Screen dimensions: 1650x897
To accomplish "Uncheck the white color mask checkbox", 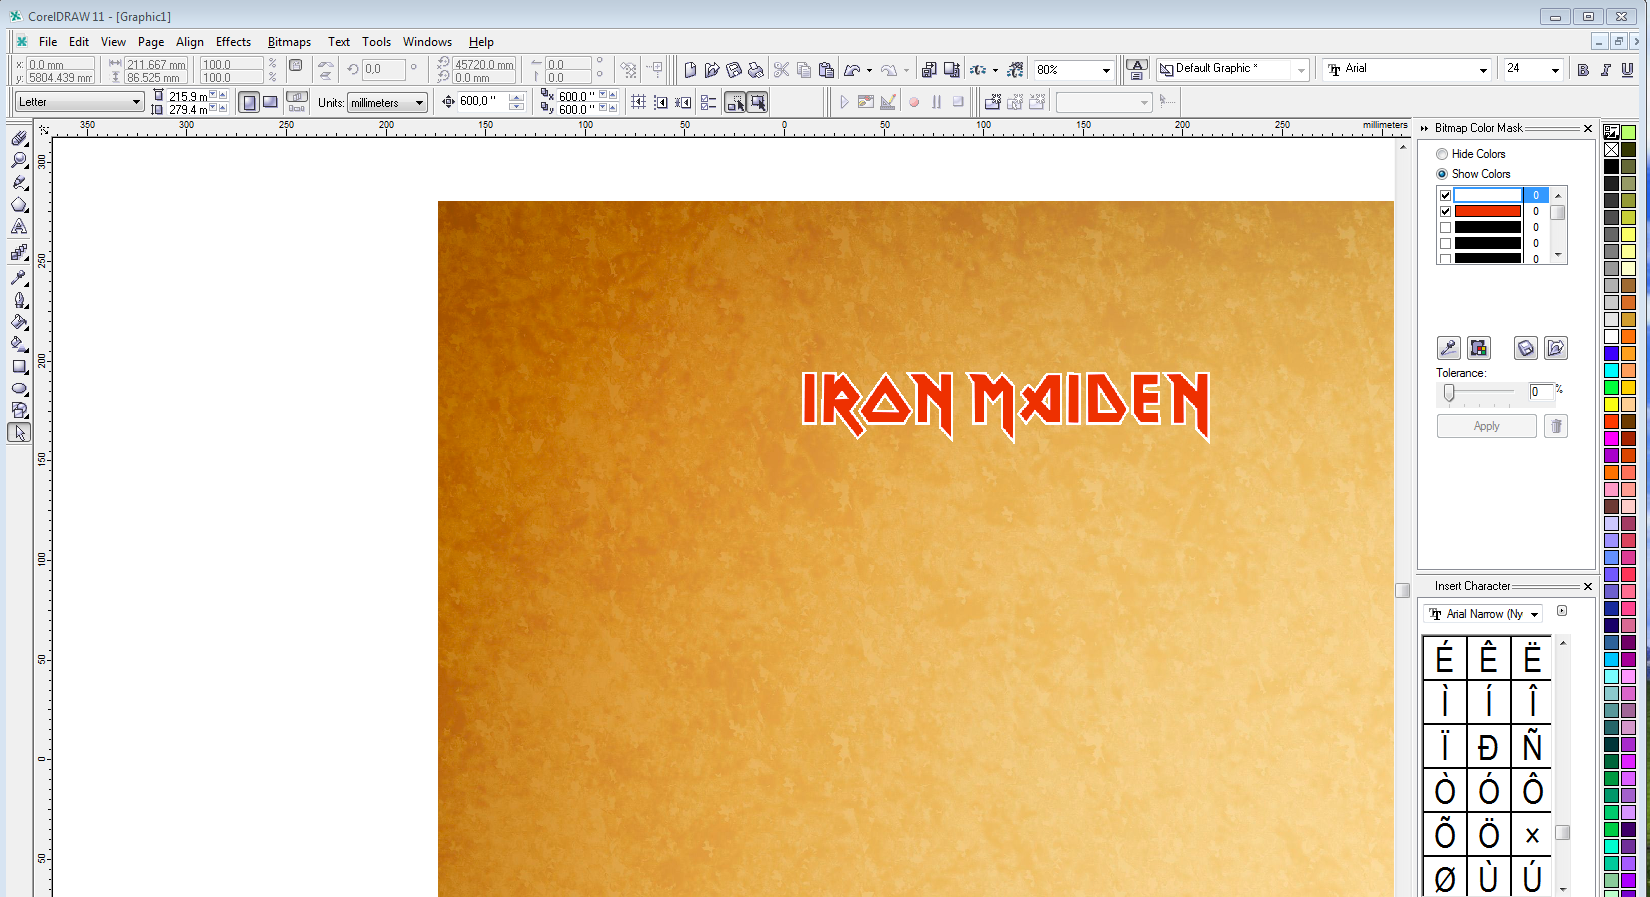I will pos(1445,196).
